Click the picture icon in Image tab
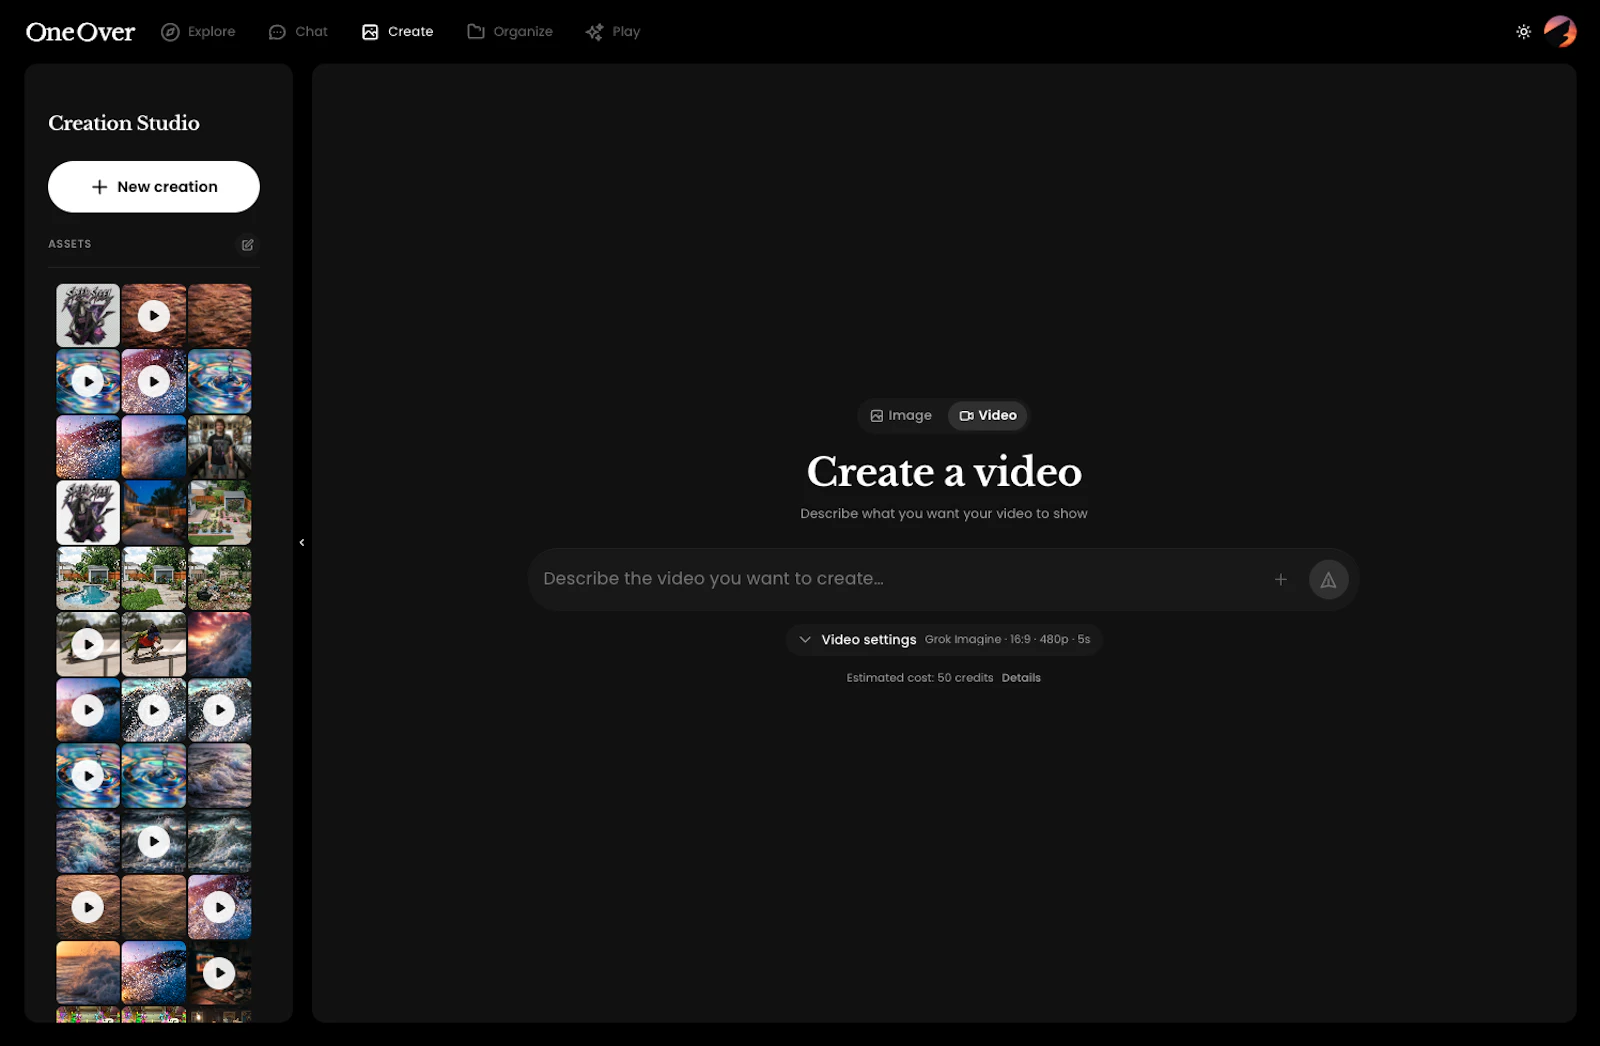1600x1046 pixels. tap(877, 416)
